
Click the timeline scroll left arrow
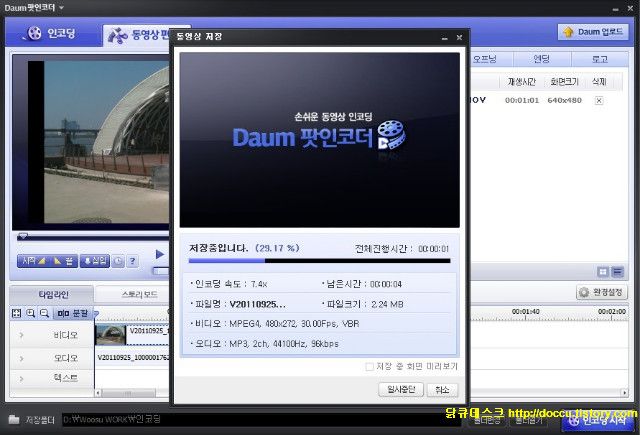98,393
